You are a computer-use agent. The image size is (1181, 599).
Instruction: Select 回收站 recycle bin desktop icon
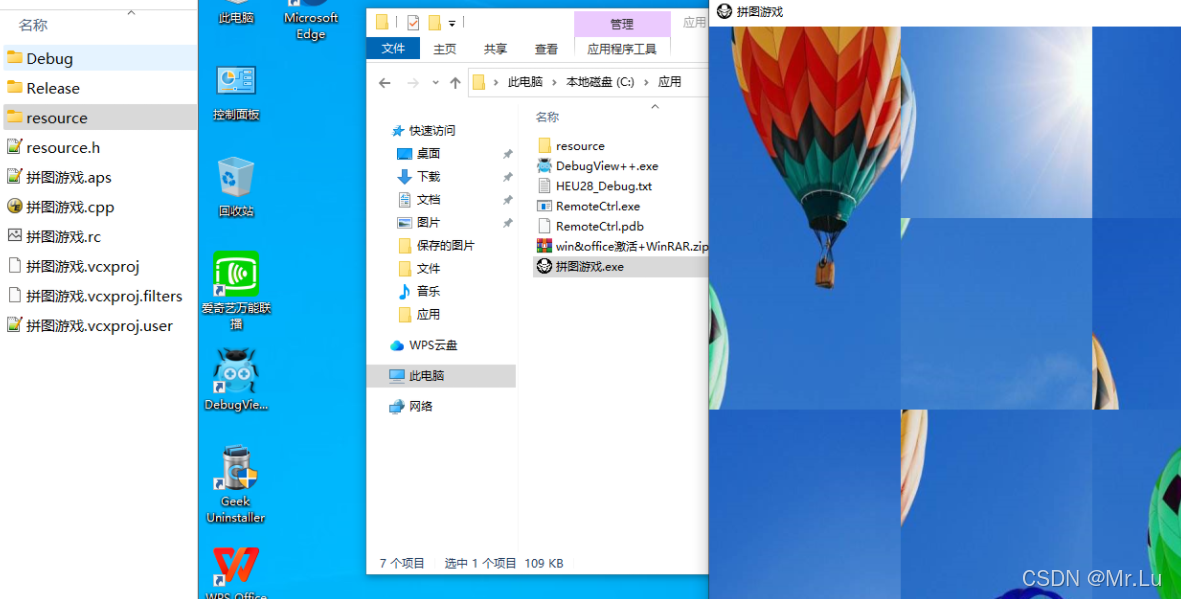(236, 187)
